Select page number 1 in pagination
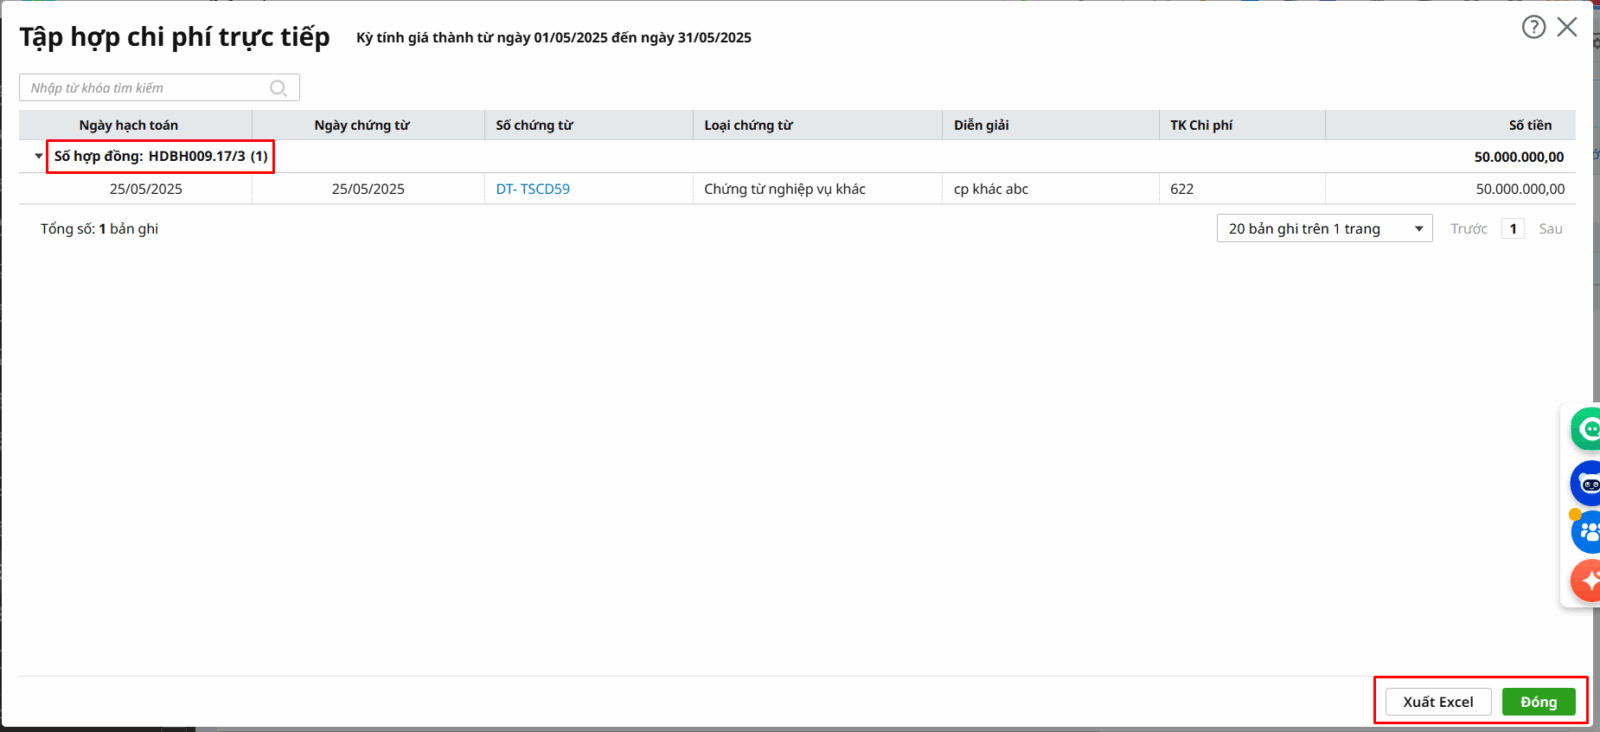Screen dimensions: 1600x732 tap(1513, 229)
